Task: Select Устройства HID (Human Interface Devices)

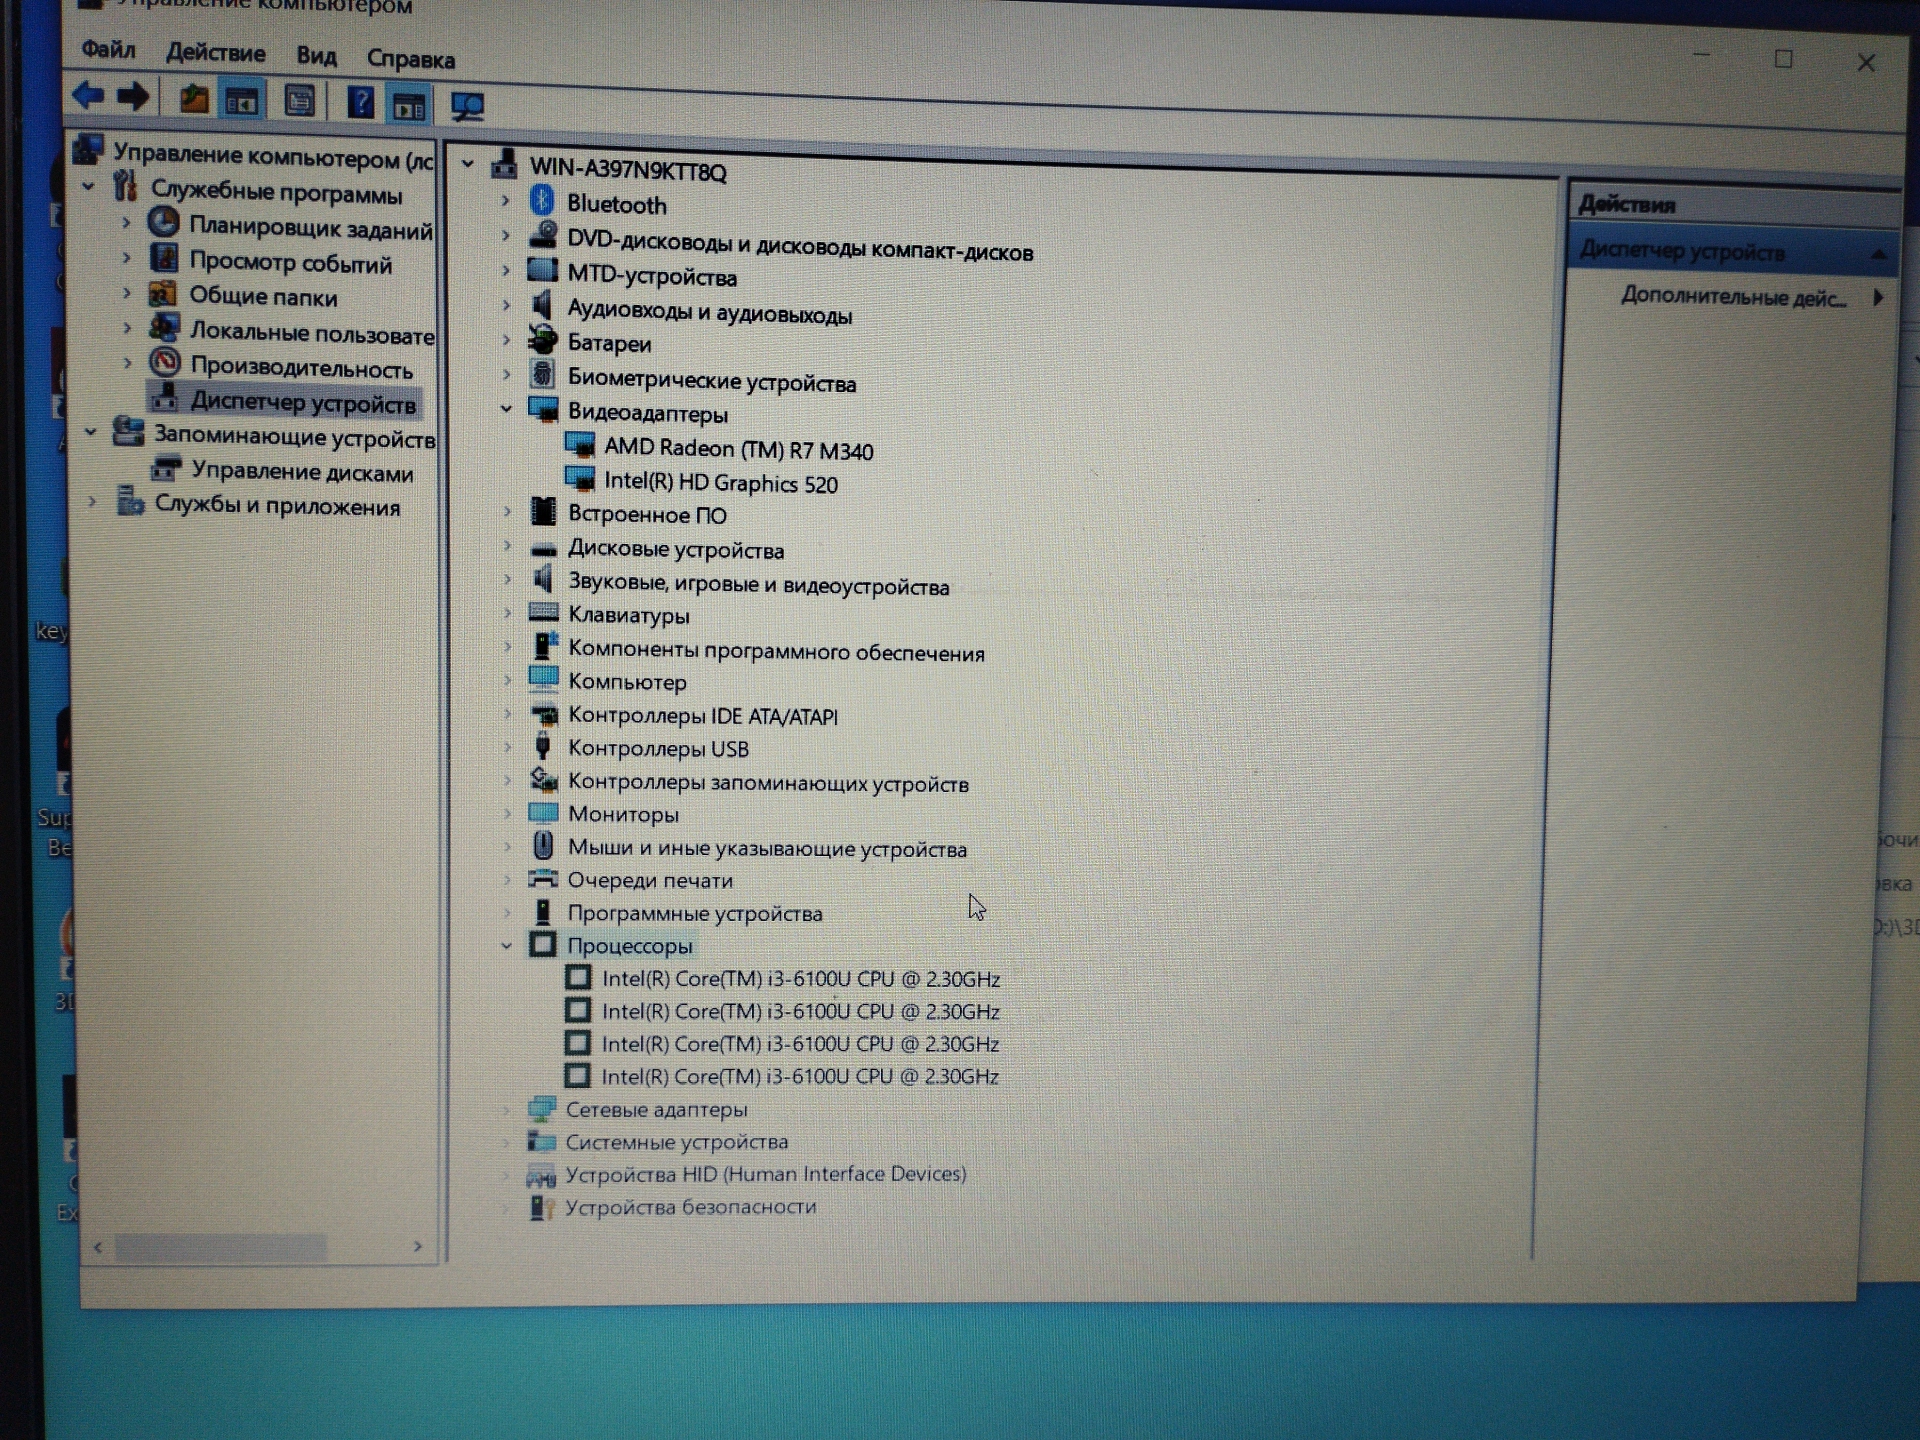Action: tap(766, 1174)
